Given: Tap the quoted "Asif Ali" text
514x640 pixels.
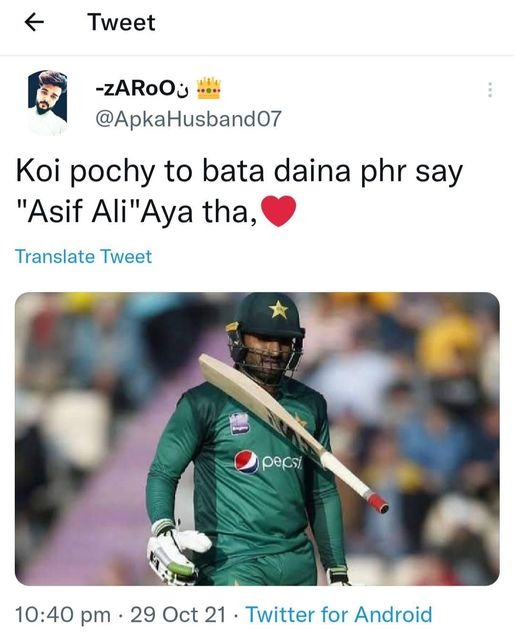Looking at the screenshot, I should [80, 212].
